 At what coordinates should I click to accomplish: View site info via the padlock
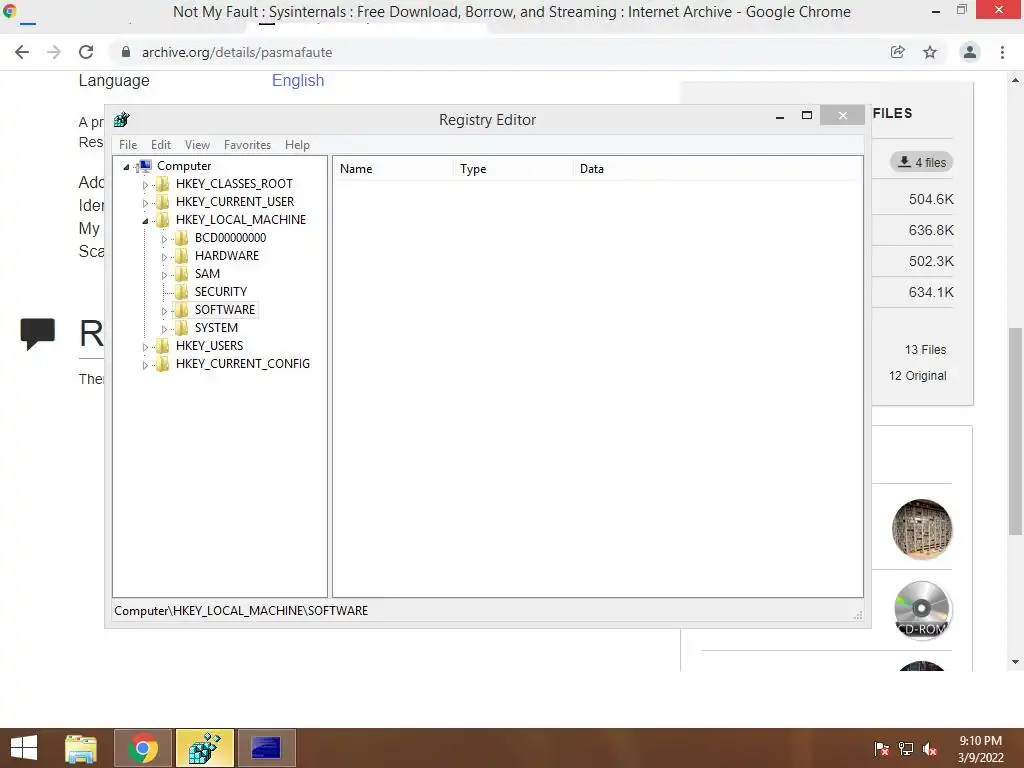tap(125, 52)
